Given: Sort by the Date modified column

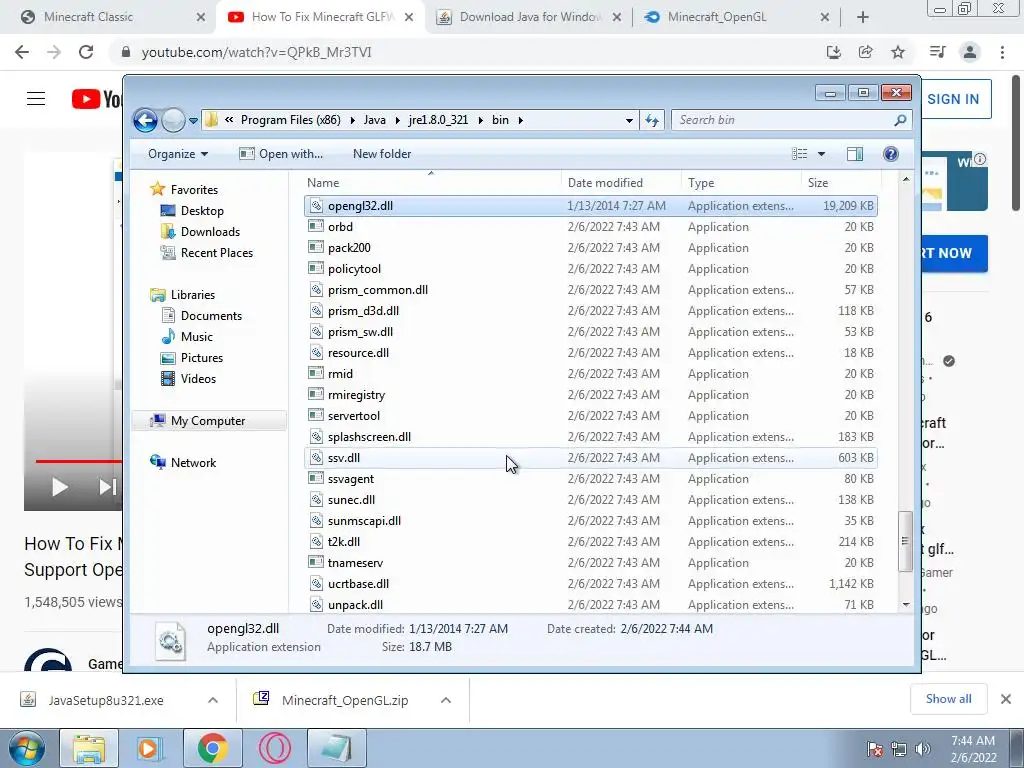Looking at the screenshot, I should pyautogui.click(x=620, y=183).
